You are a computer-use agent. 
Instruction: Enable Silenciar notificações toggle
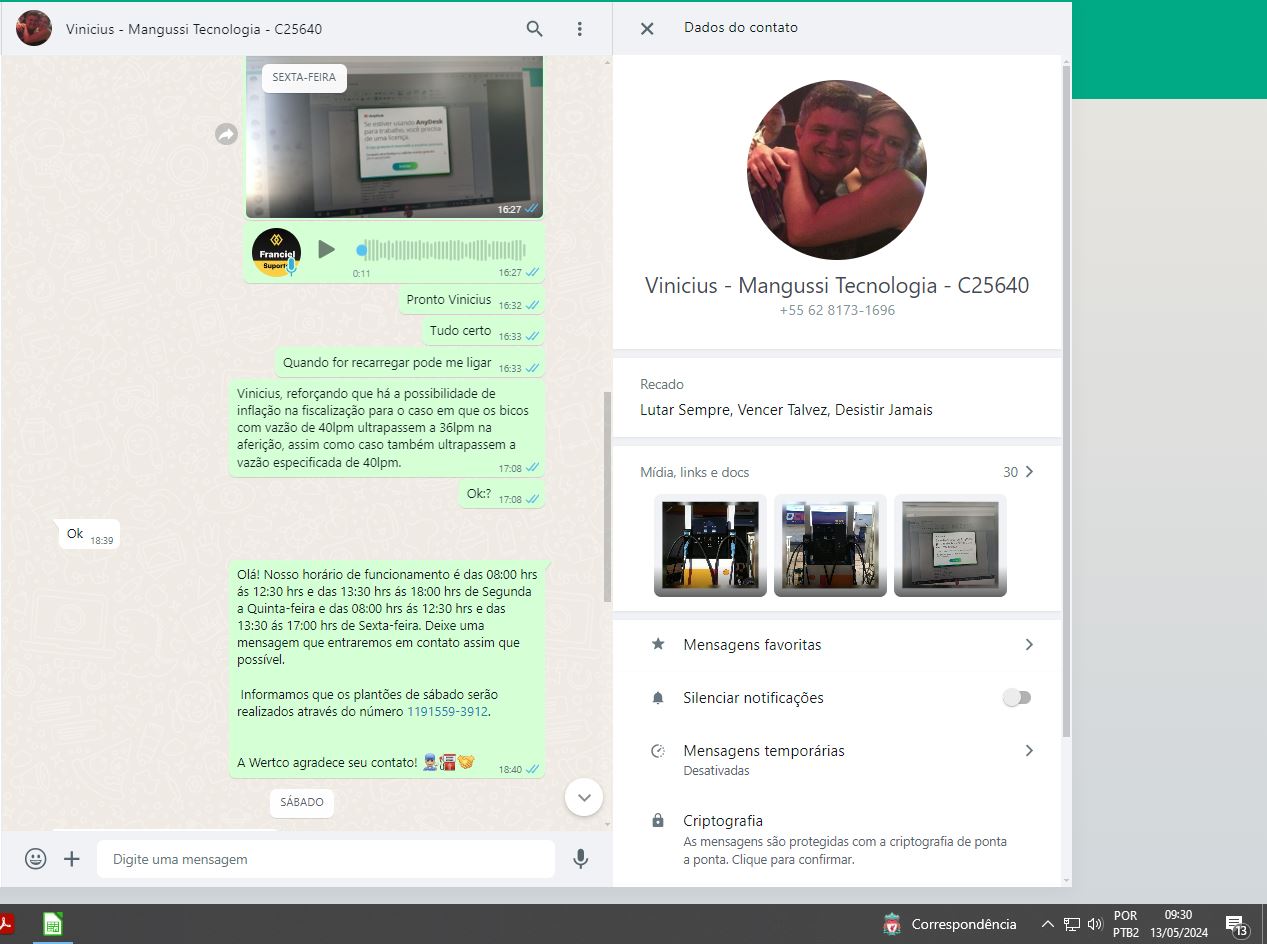(1016, 698)
